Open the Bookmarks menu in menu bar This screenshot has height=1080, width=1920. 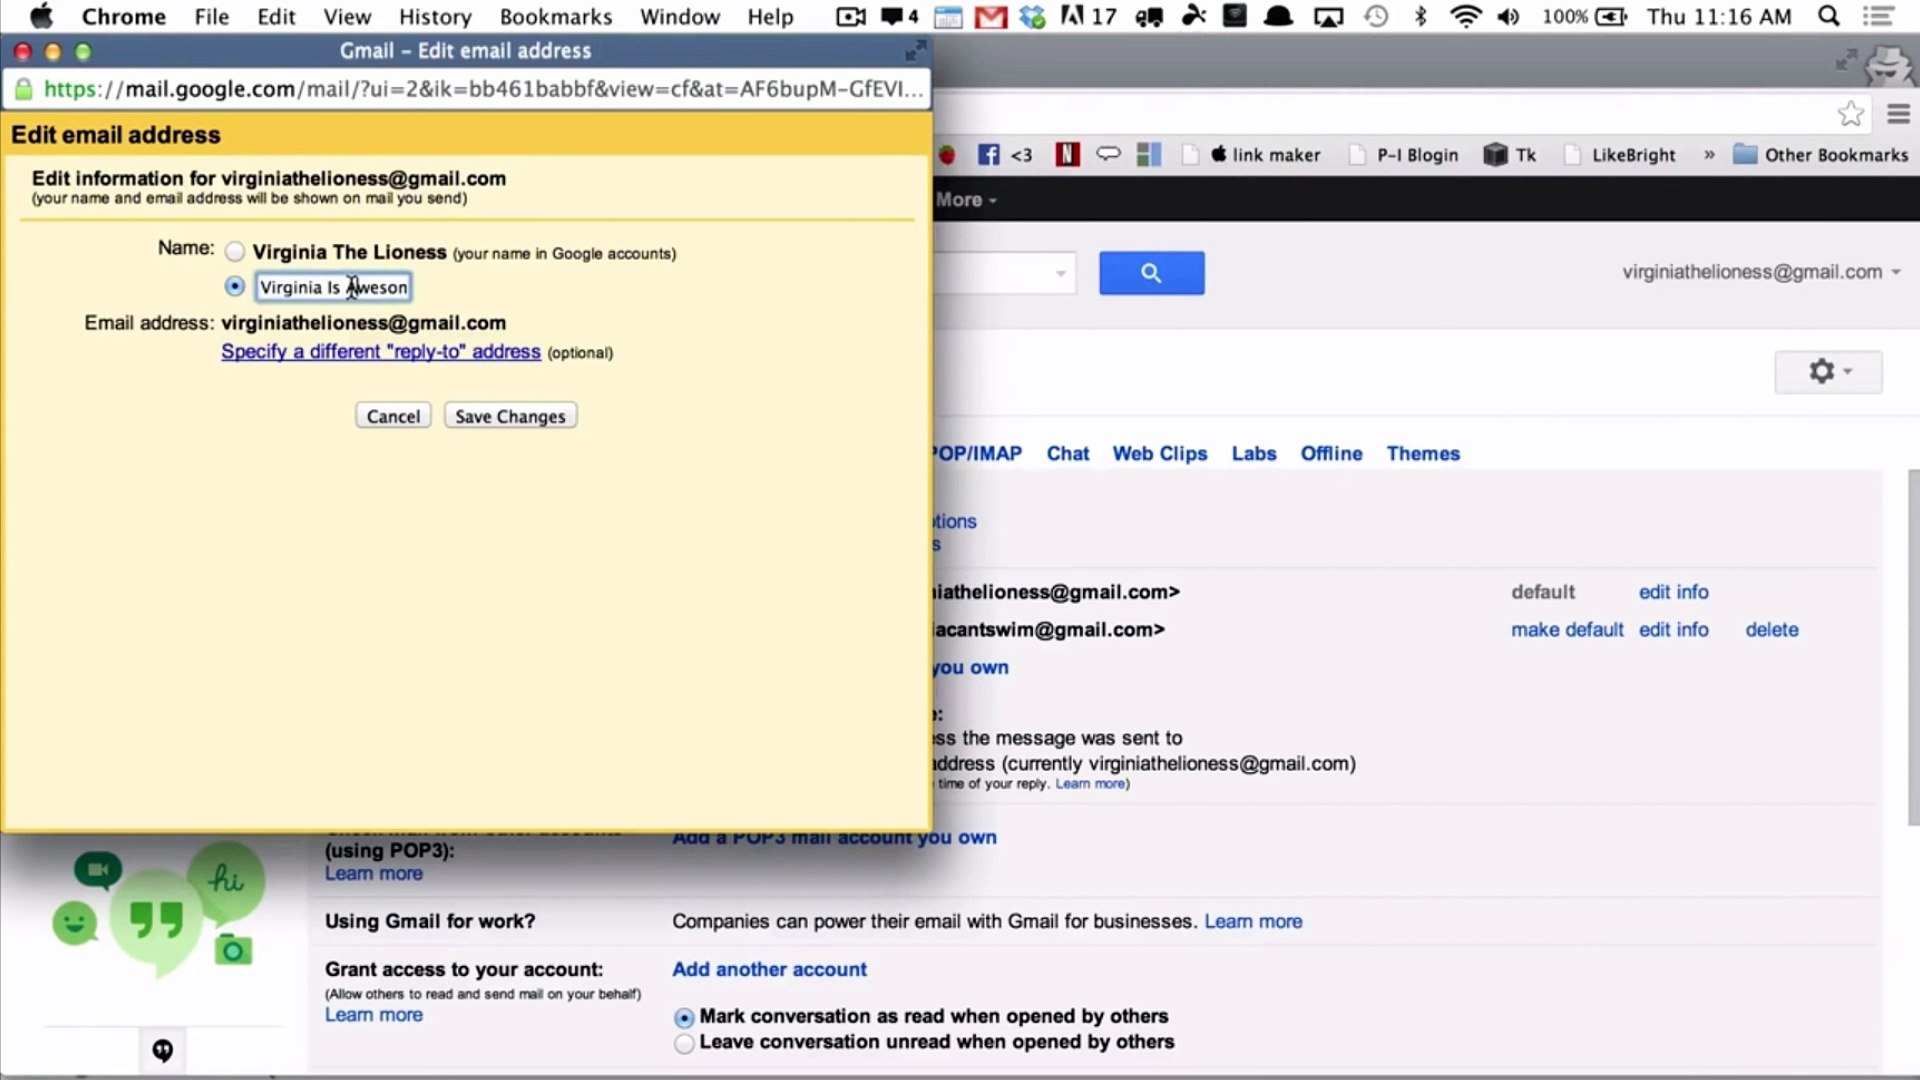tap(555, 17)
